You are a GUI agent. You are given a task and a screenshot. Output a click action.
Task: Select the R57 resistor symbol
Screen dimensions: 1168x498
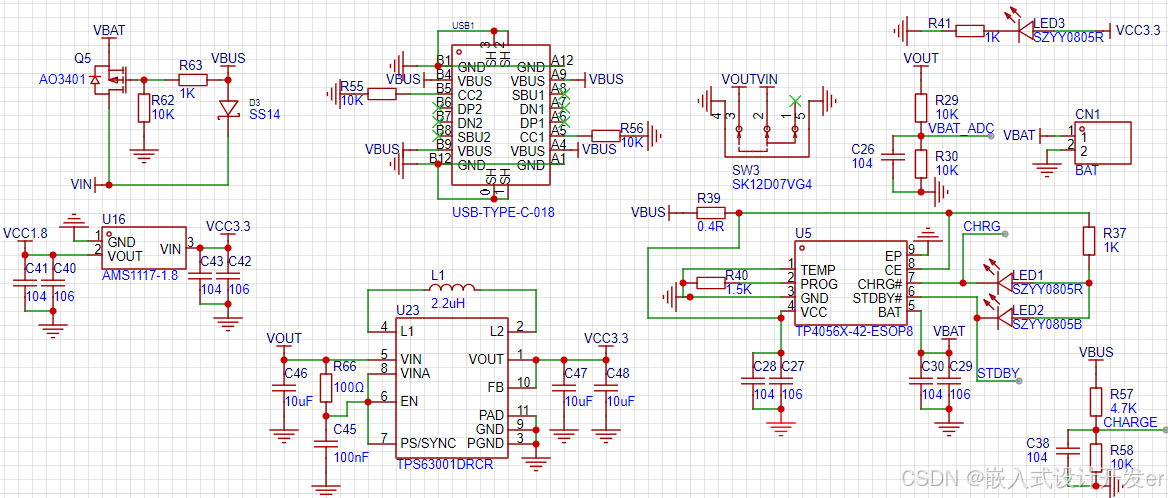point(1096,401)
